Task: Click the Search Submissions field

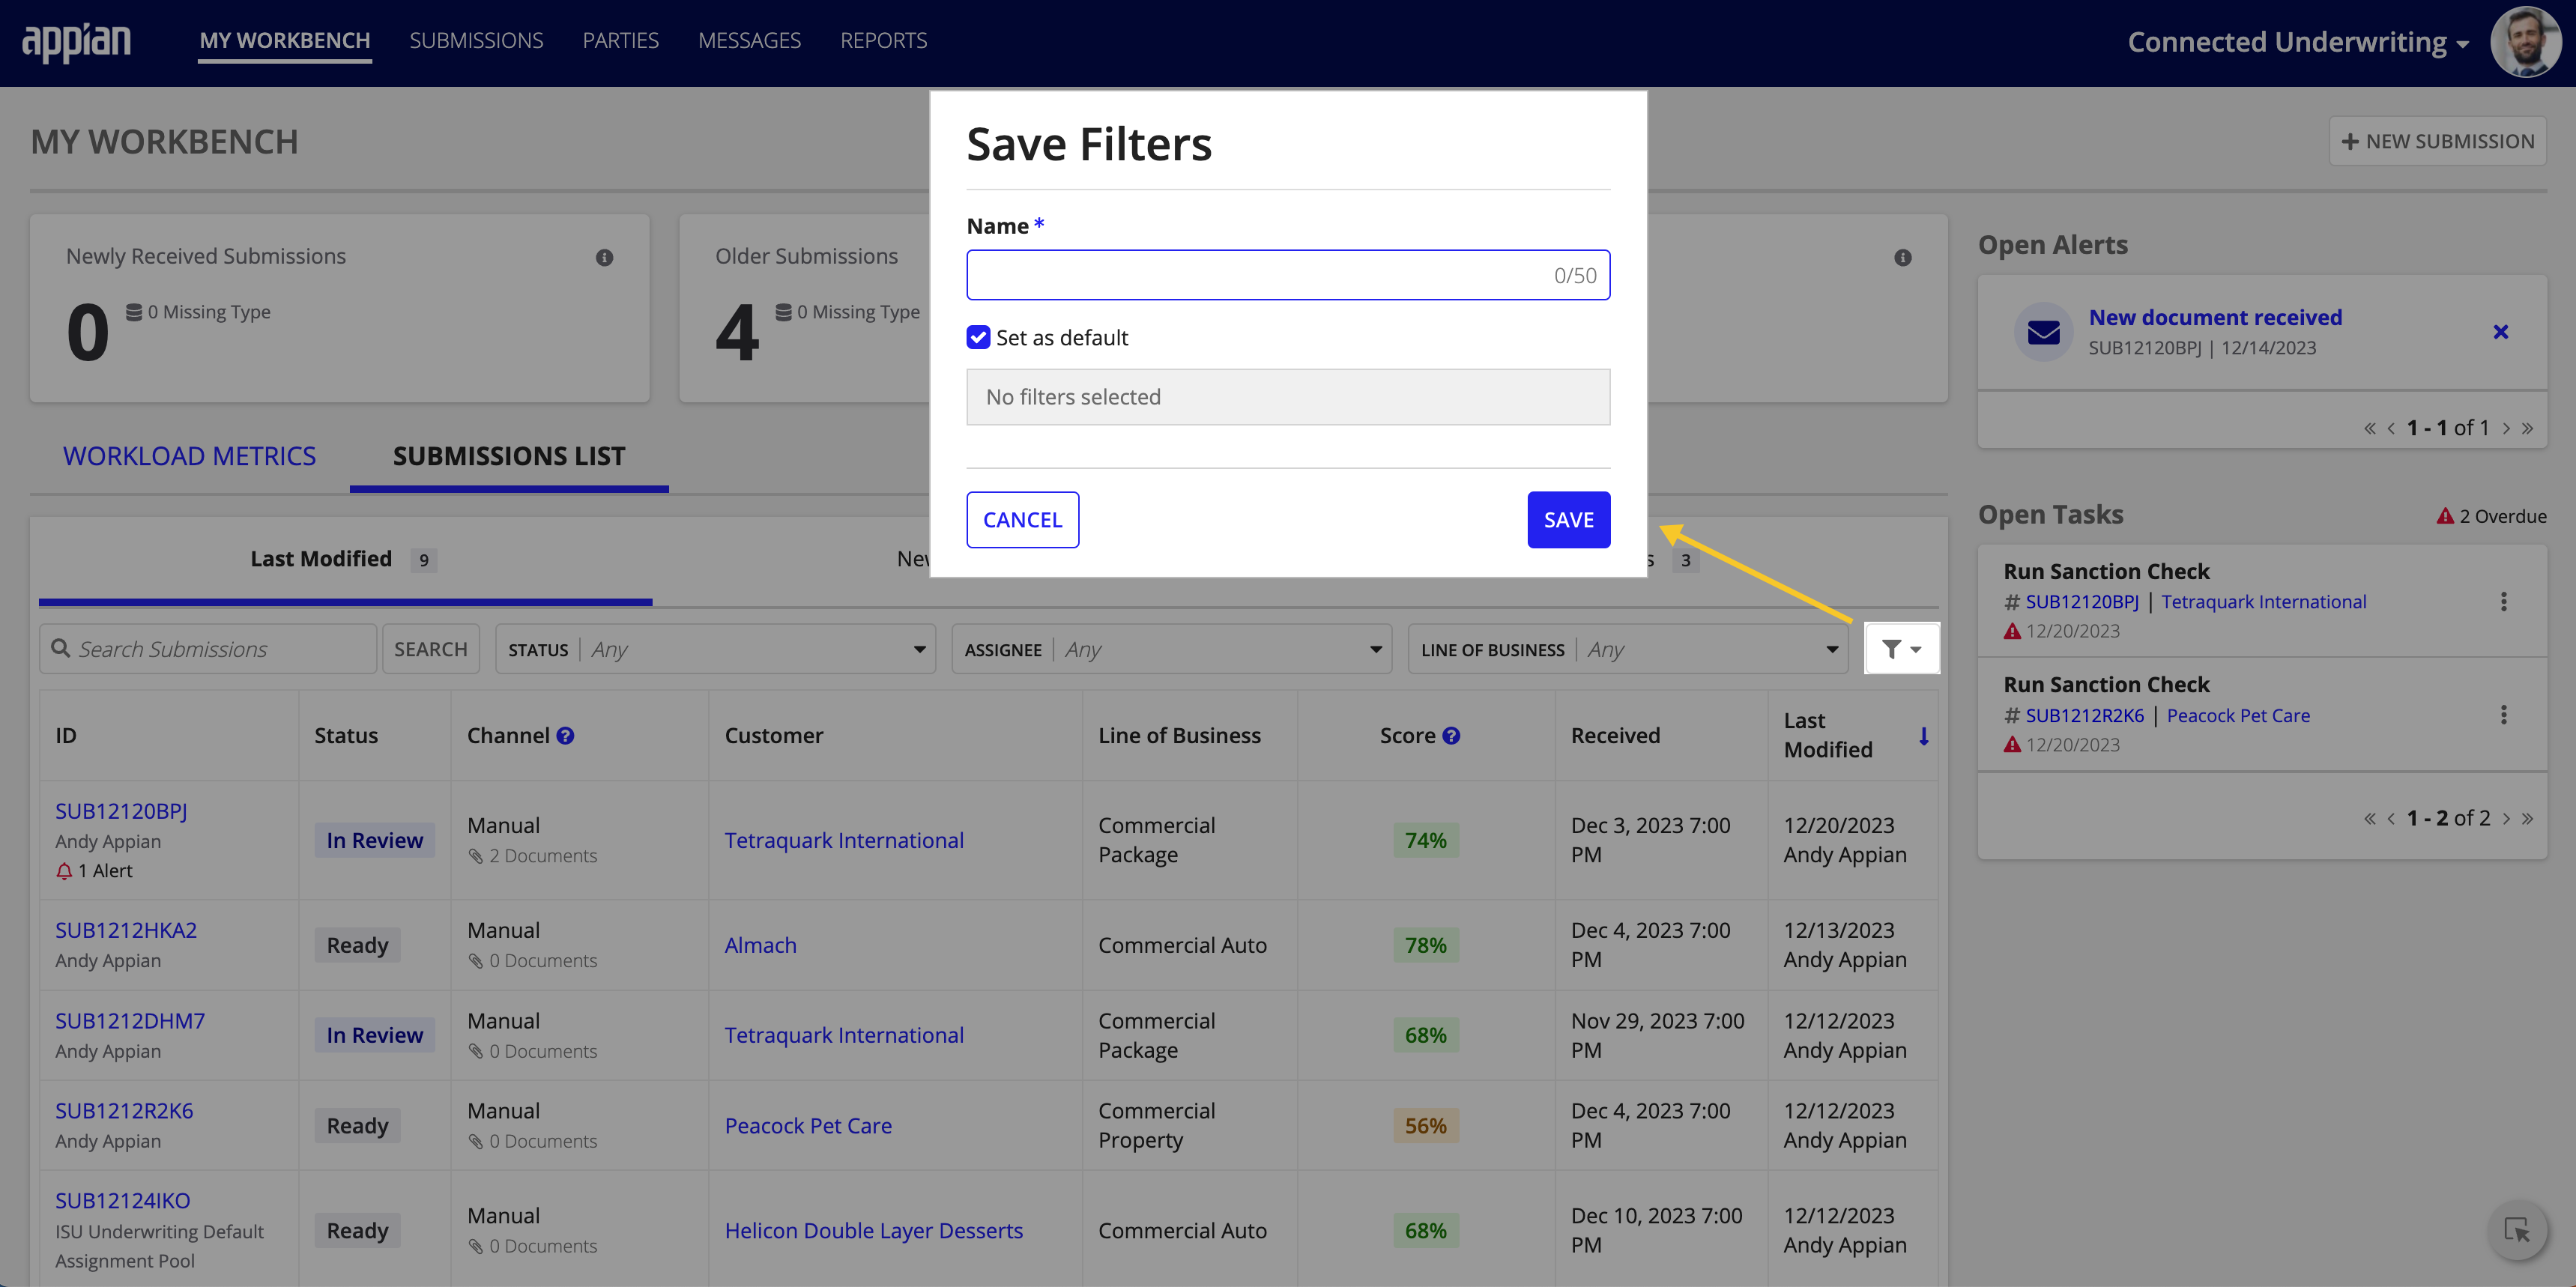Action: [208, 649]
